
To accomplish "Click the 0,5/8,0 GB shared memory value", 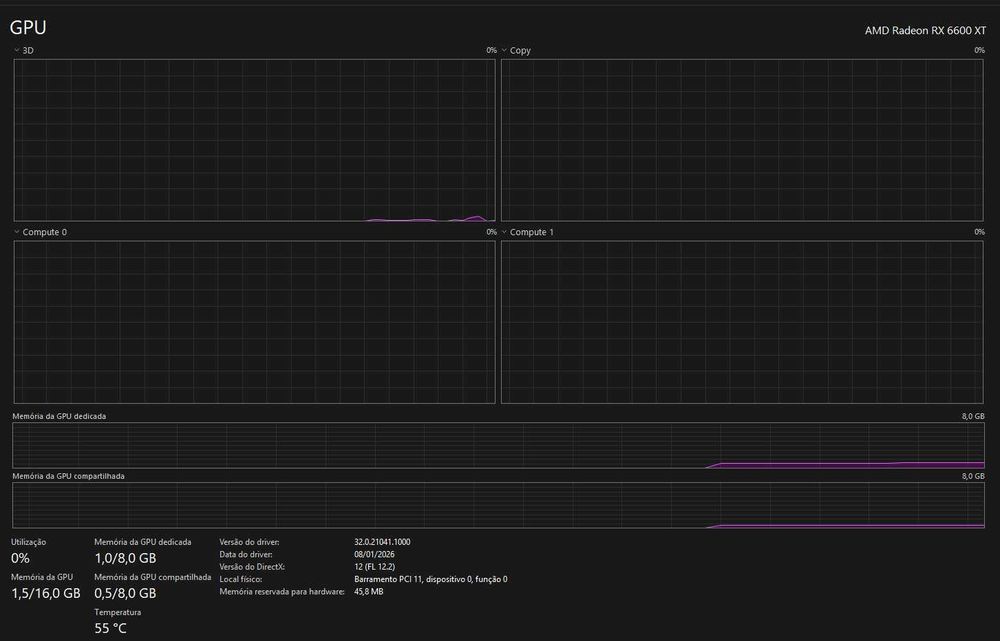I will point(125,593).
